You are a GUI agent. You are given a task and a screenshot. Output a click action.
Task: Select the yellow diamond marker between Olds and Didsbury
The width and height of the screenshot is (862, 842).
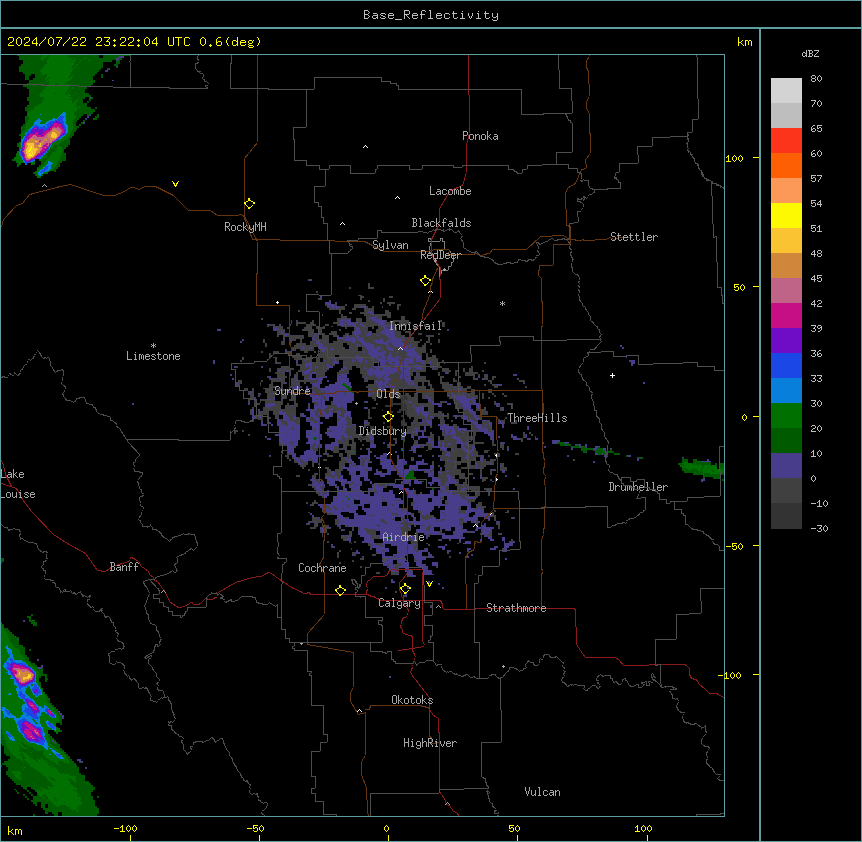pos(388,417)
